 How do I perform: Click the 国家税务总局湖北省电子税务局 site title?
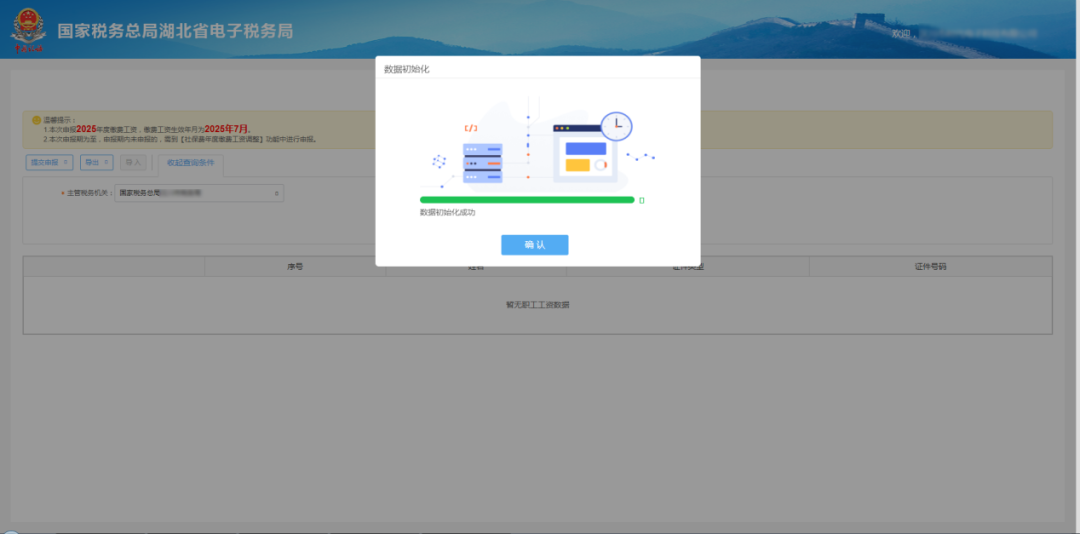tap(175, 31)
